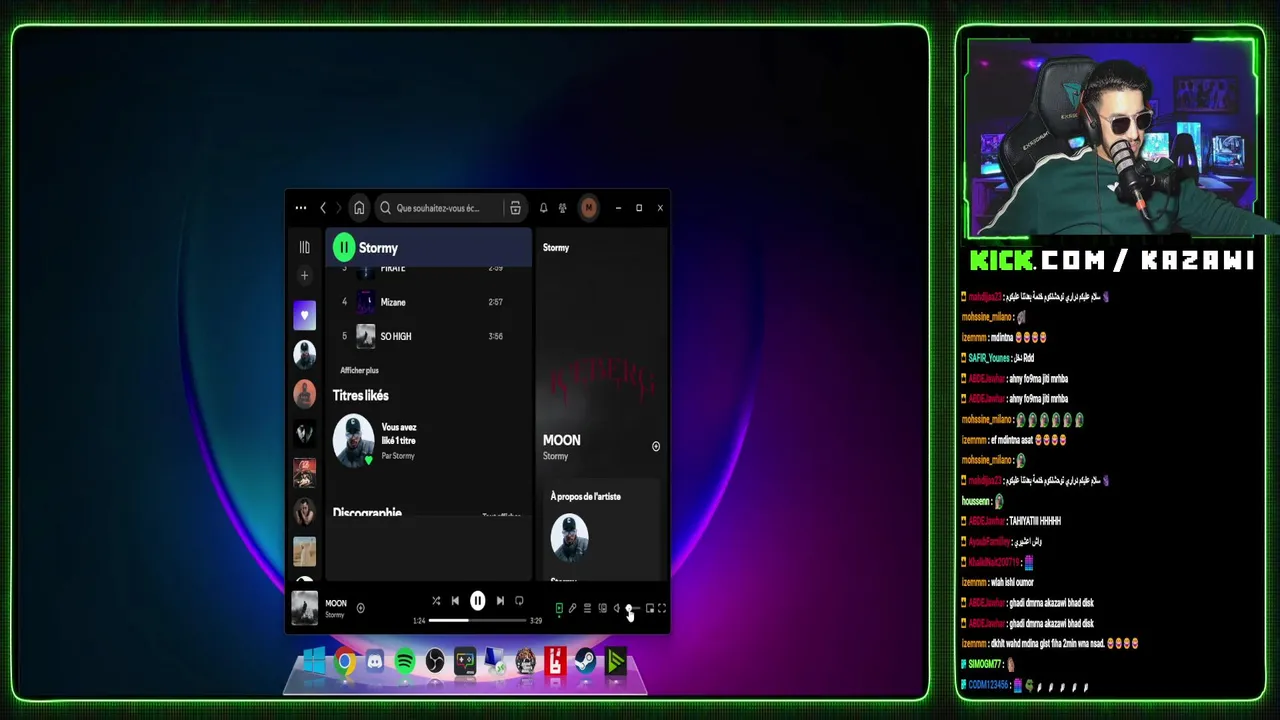The image size is (1280, 720).
Task: Add to playlist plus in player bar
Action: [x=360, y=608]
